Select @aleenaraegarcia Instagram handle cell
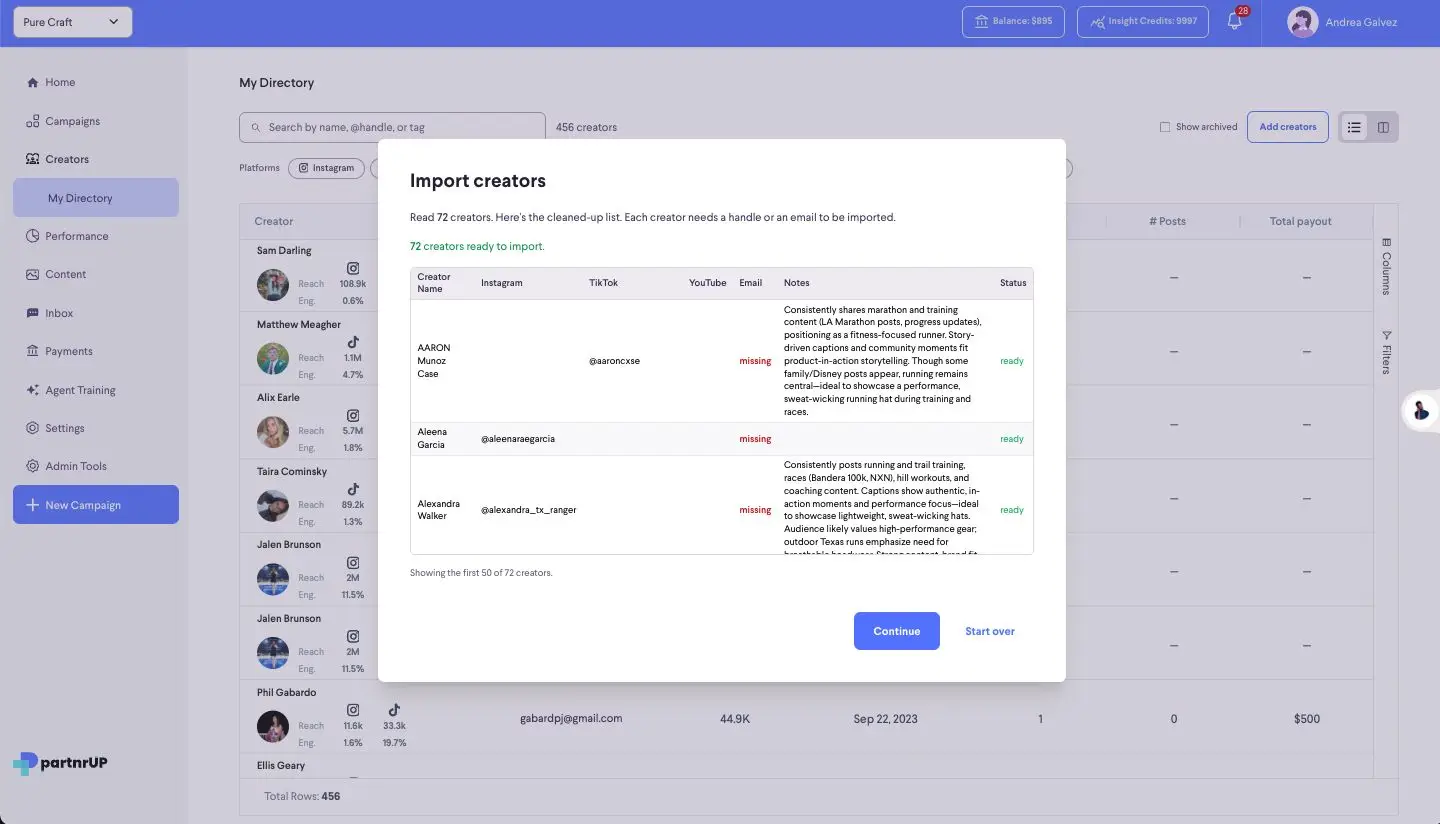The width and height of the screenshot is (1440, 824). coord(518,439)
